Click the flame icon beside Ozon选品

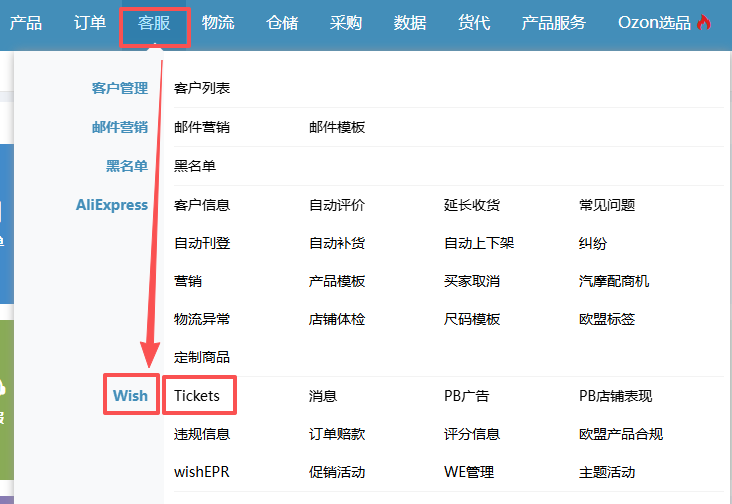(x=704, y=22)
